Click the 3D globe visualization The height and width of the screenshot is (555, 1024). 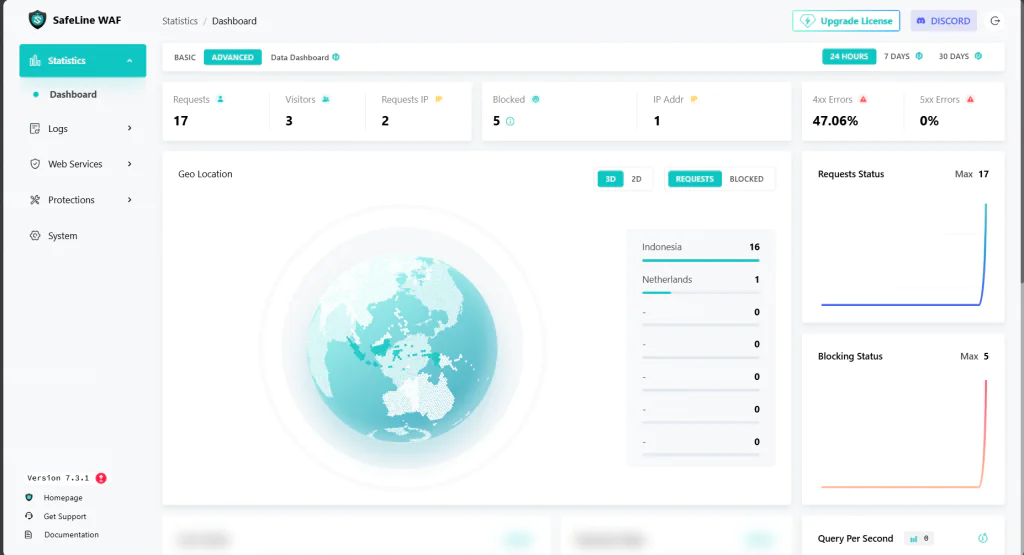pyautogui.click(x=402, y=349)
